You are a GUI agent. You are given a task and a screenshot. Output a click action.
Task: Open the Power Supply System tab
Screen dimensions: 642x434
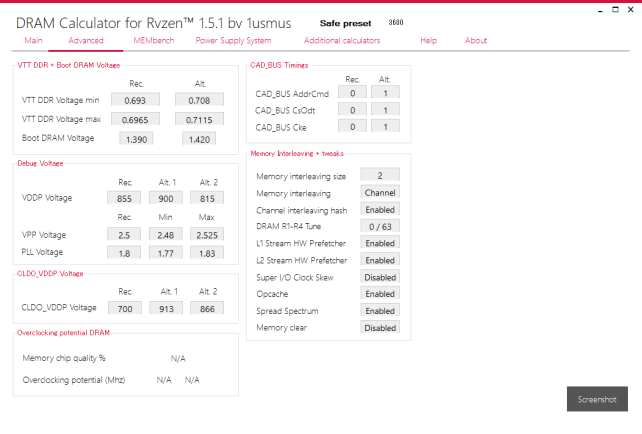pyautogui.click(x=233, y=41)
